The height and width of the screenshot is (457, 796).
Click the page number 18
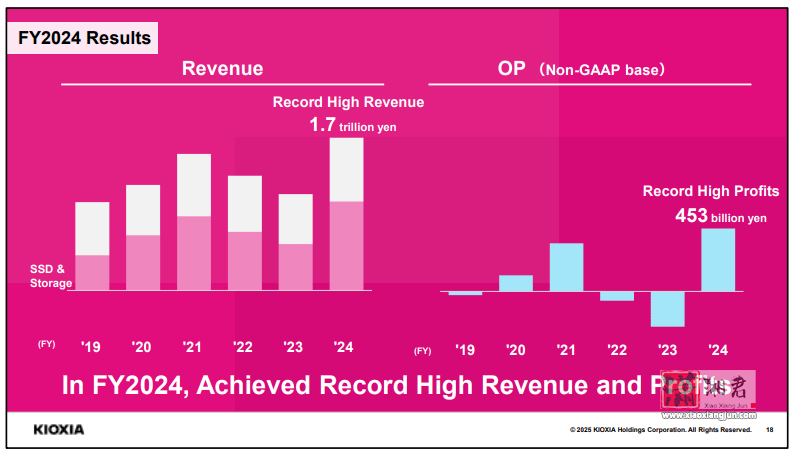point(769,430)
